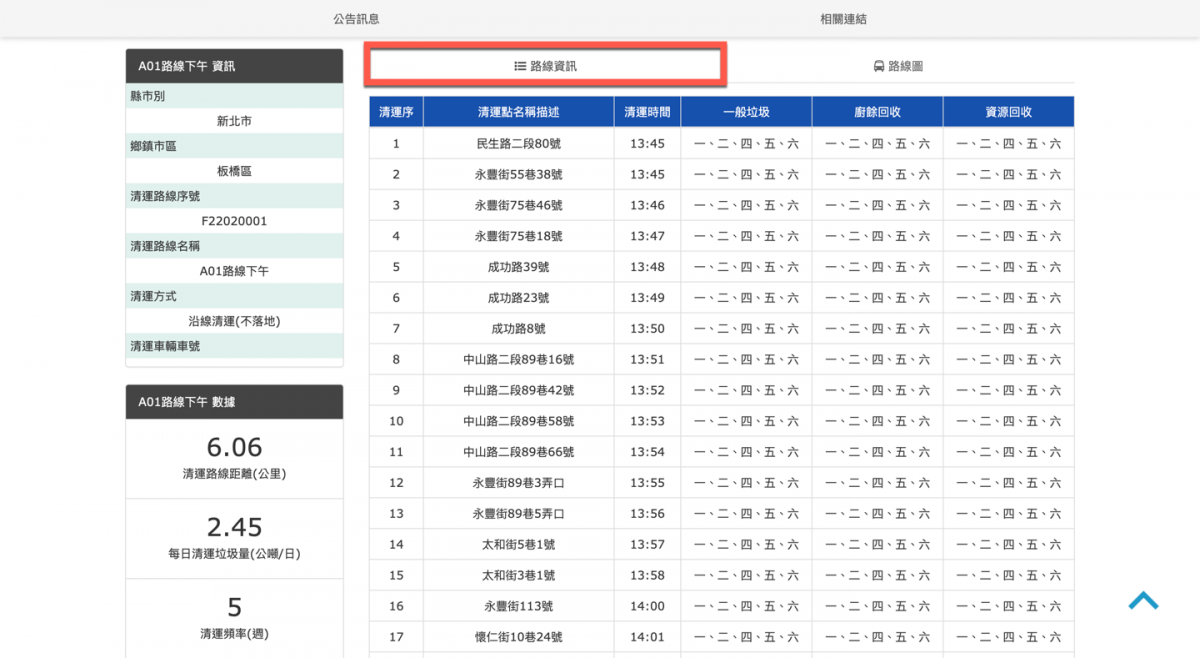Click the 2.45 daily garbage amount figure

click(x=234, y=527)
